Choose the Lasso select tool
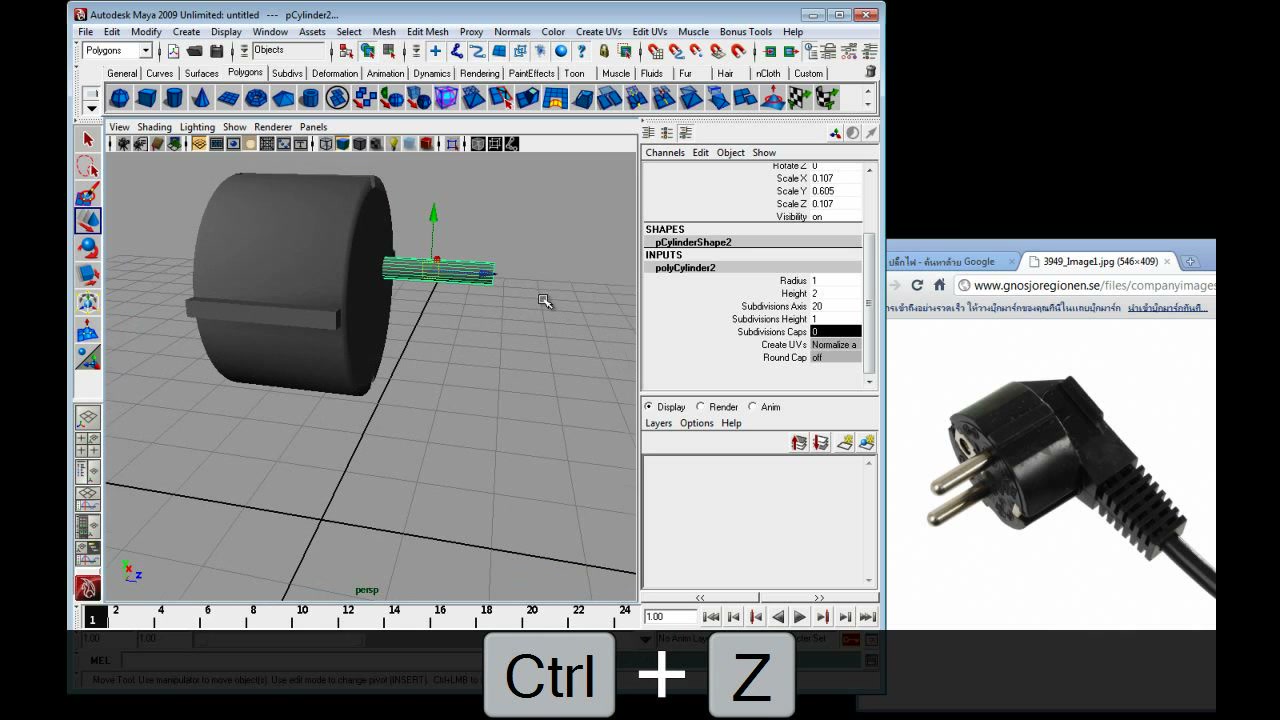This screenshot has height=720, width=1280. pyautogui.click(x=88, y=167)
